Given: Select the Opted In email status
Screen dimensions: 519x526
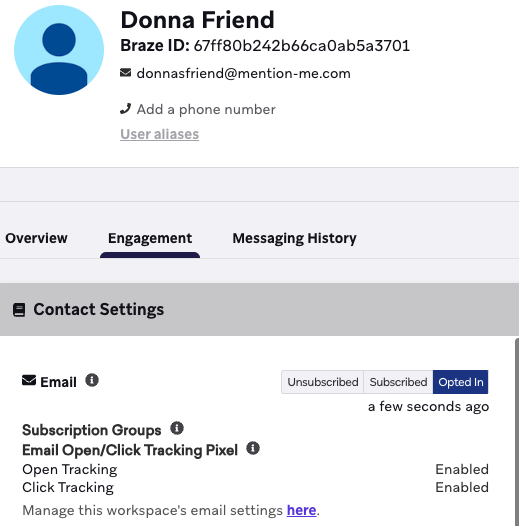Looking at the screenshot, I should [x=461, y=382].
